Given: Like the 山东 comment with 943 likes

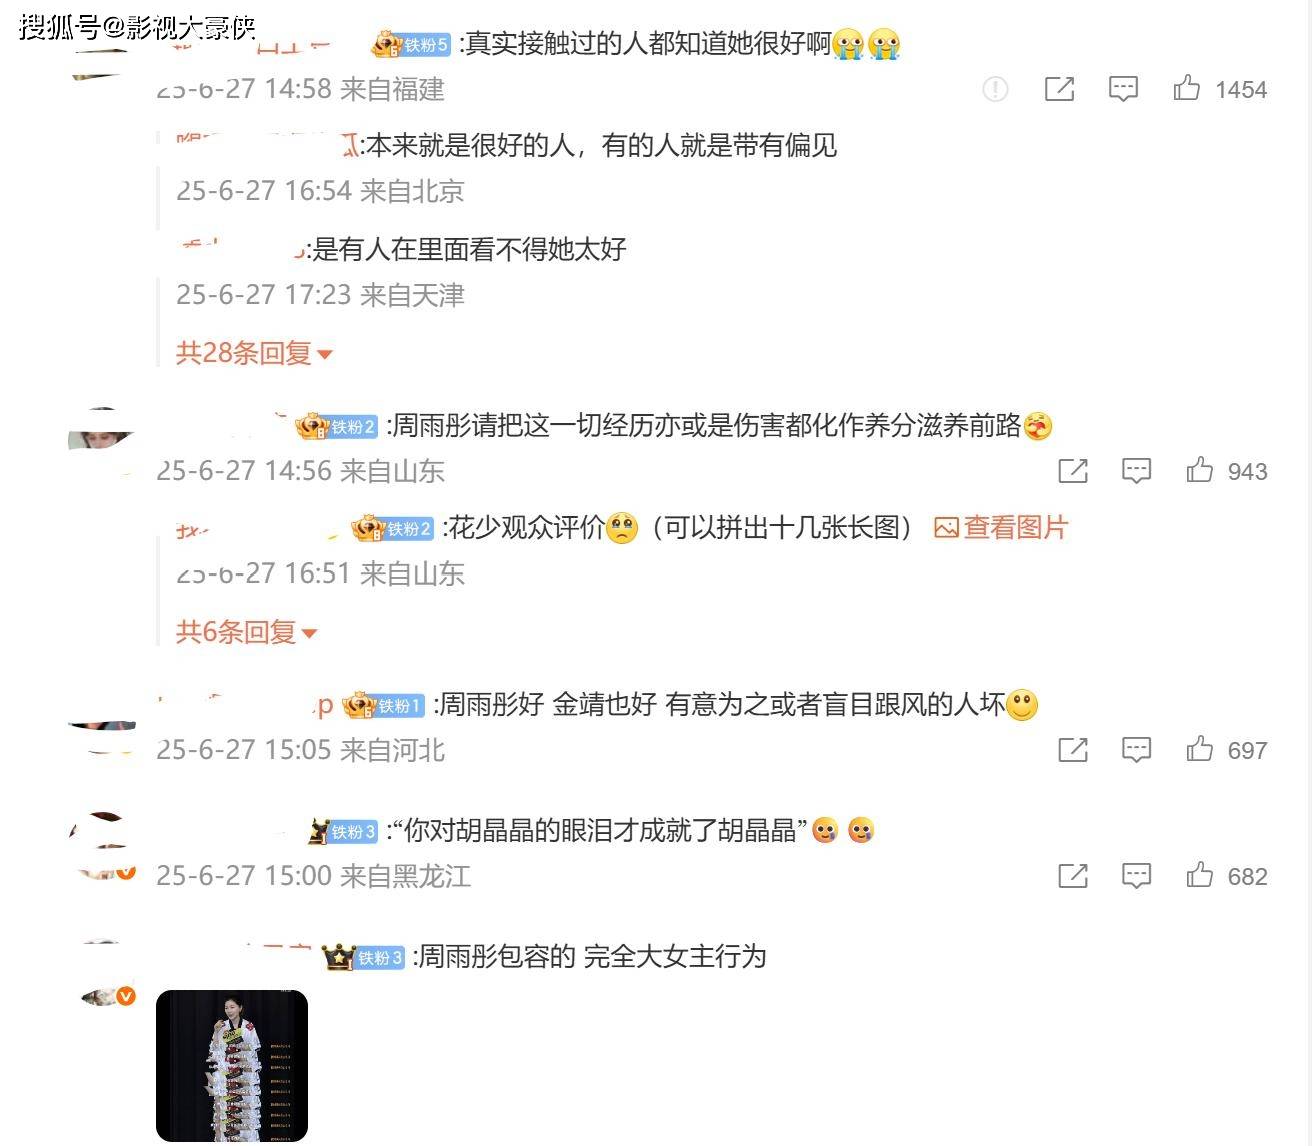Looking at the screenshot, I should tap(1199, 470).
